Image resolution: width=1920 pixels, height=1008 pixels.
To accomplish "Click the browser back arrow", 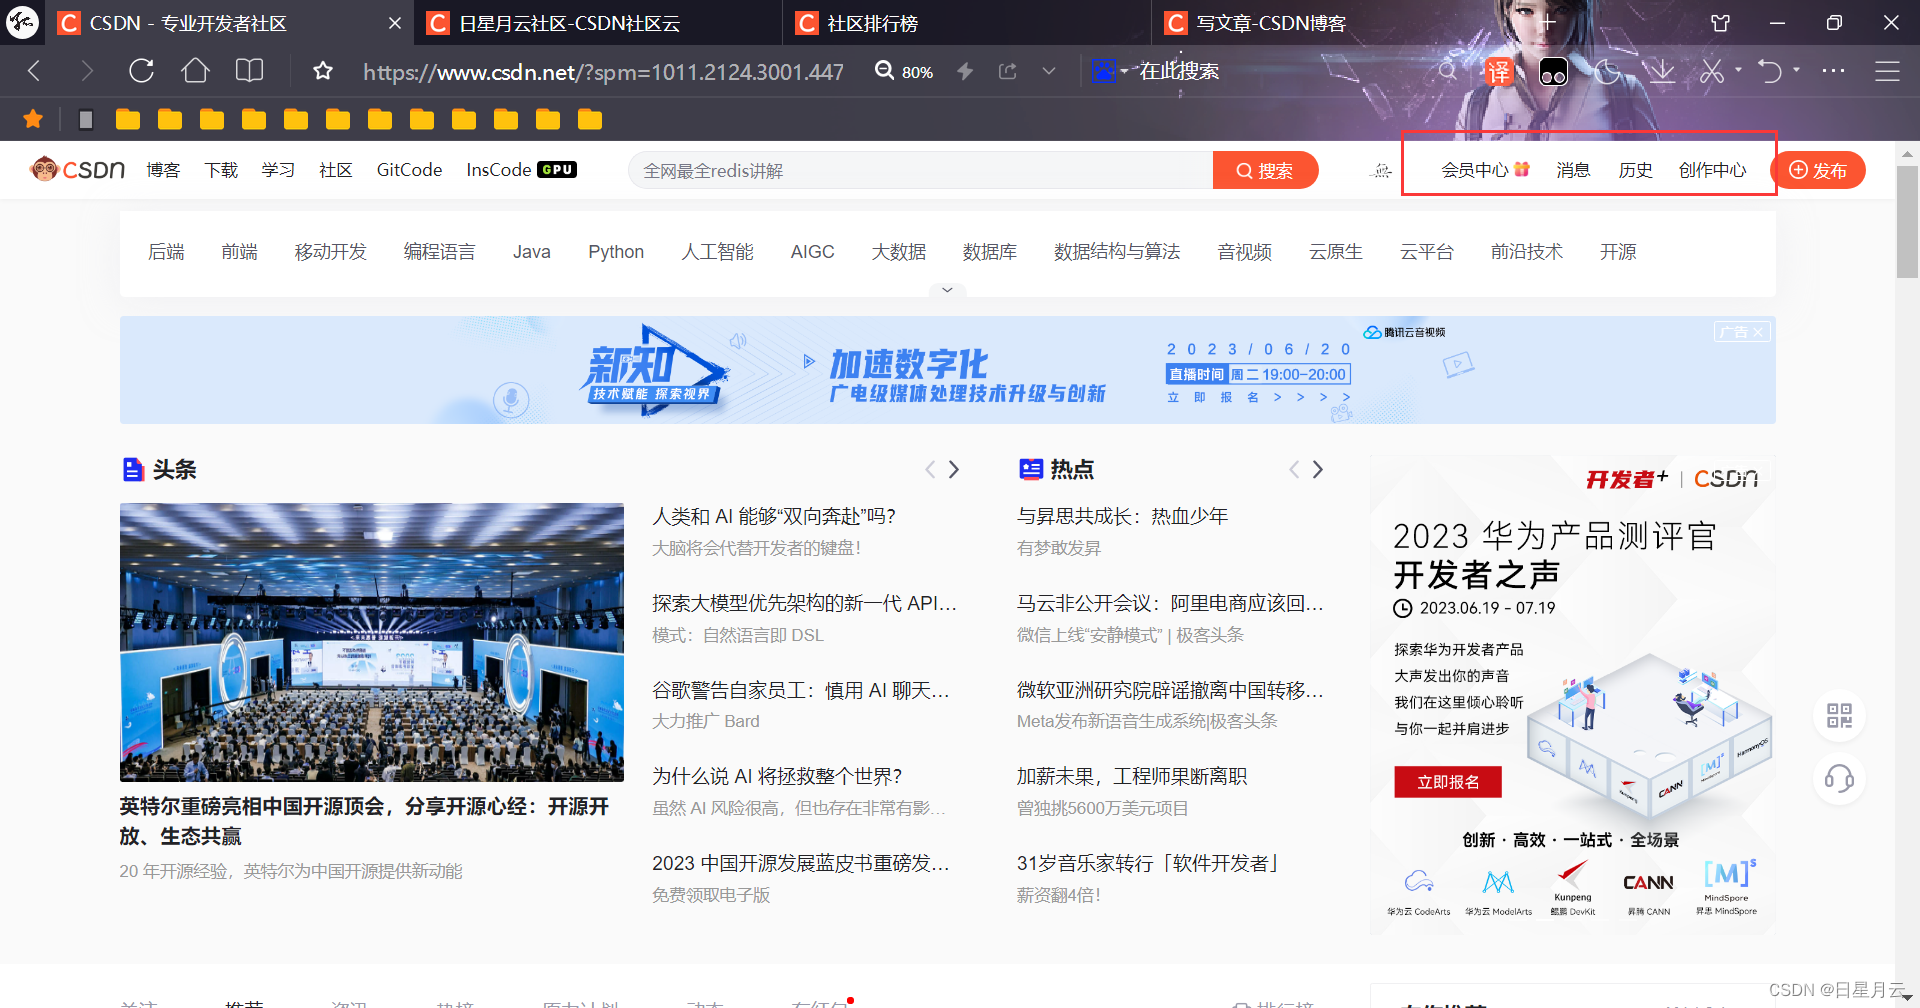I will point(34,71).
